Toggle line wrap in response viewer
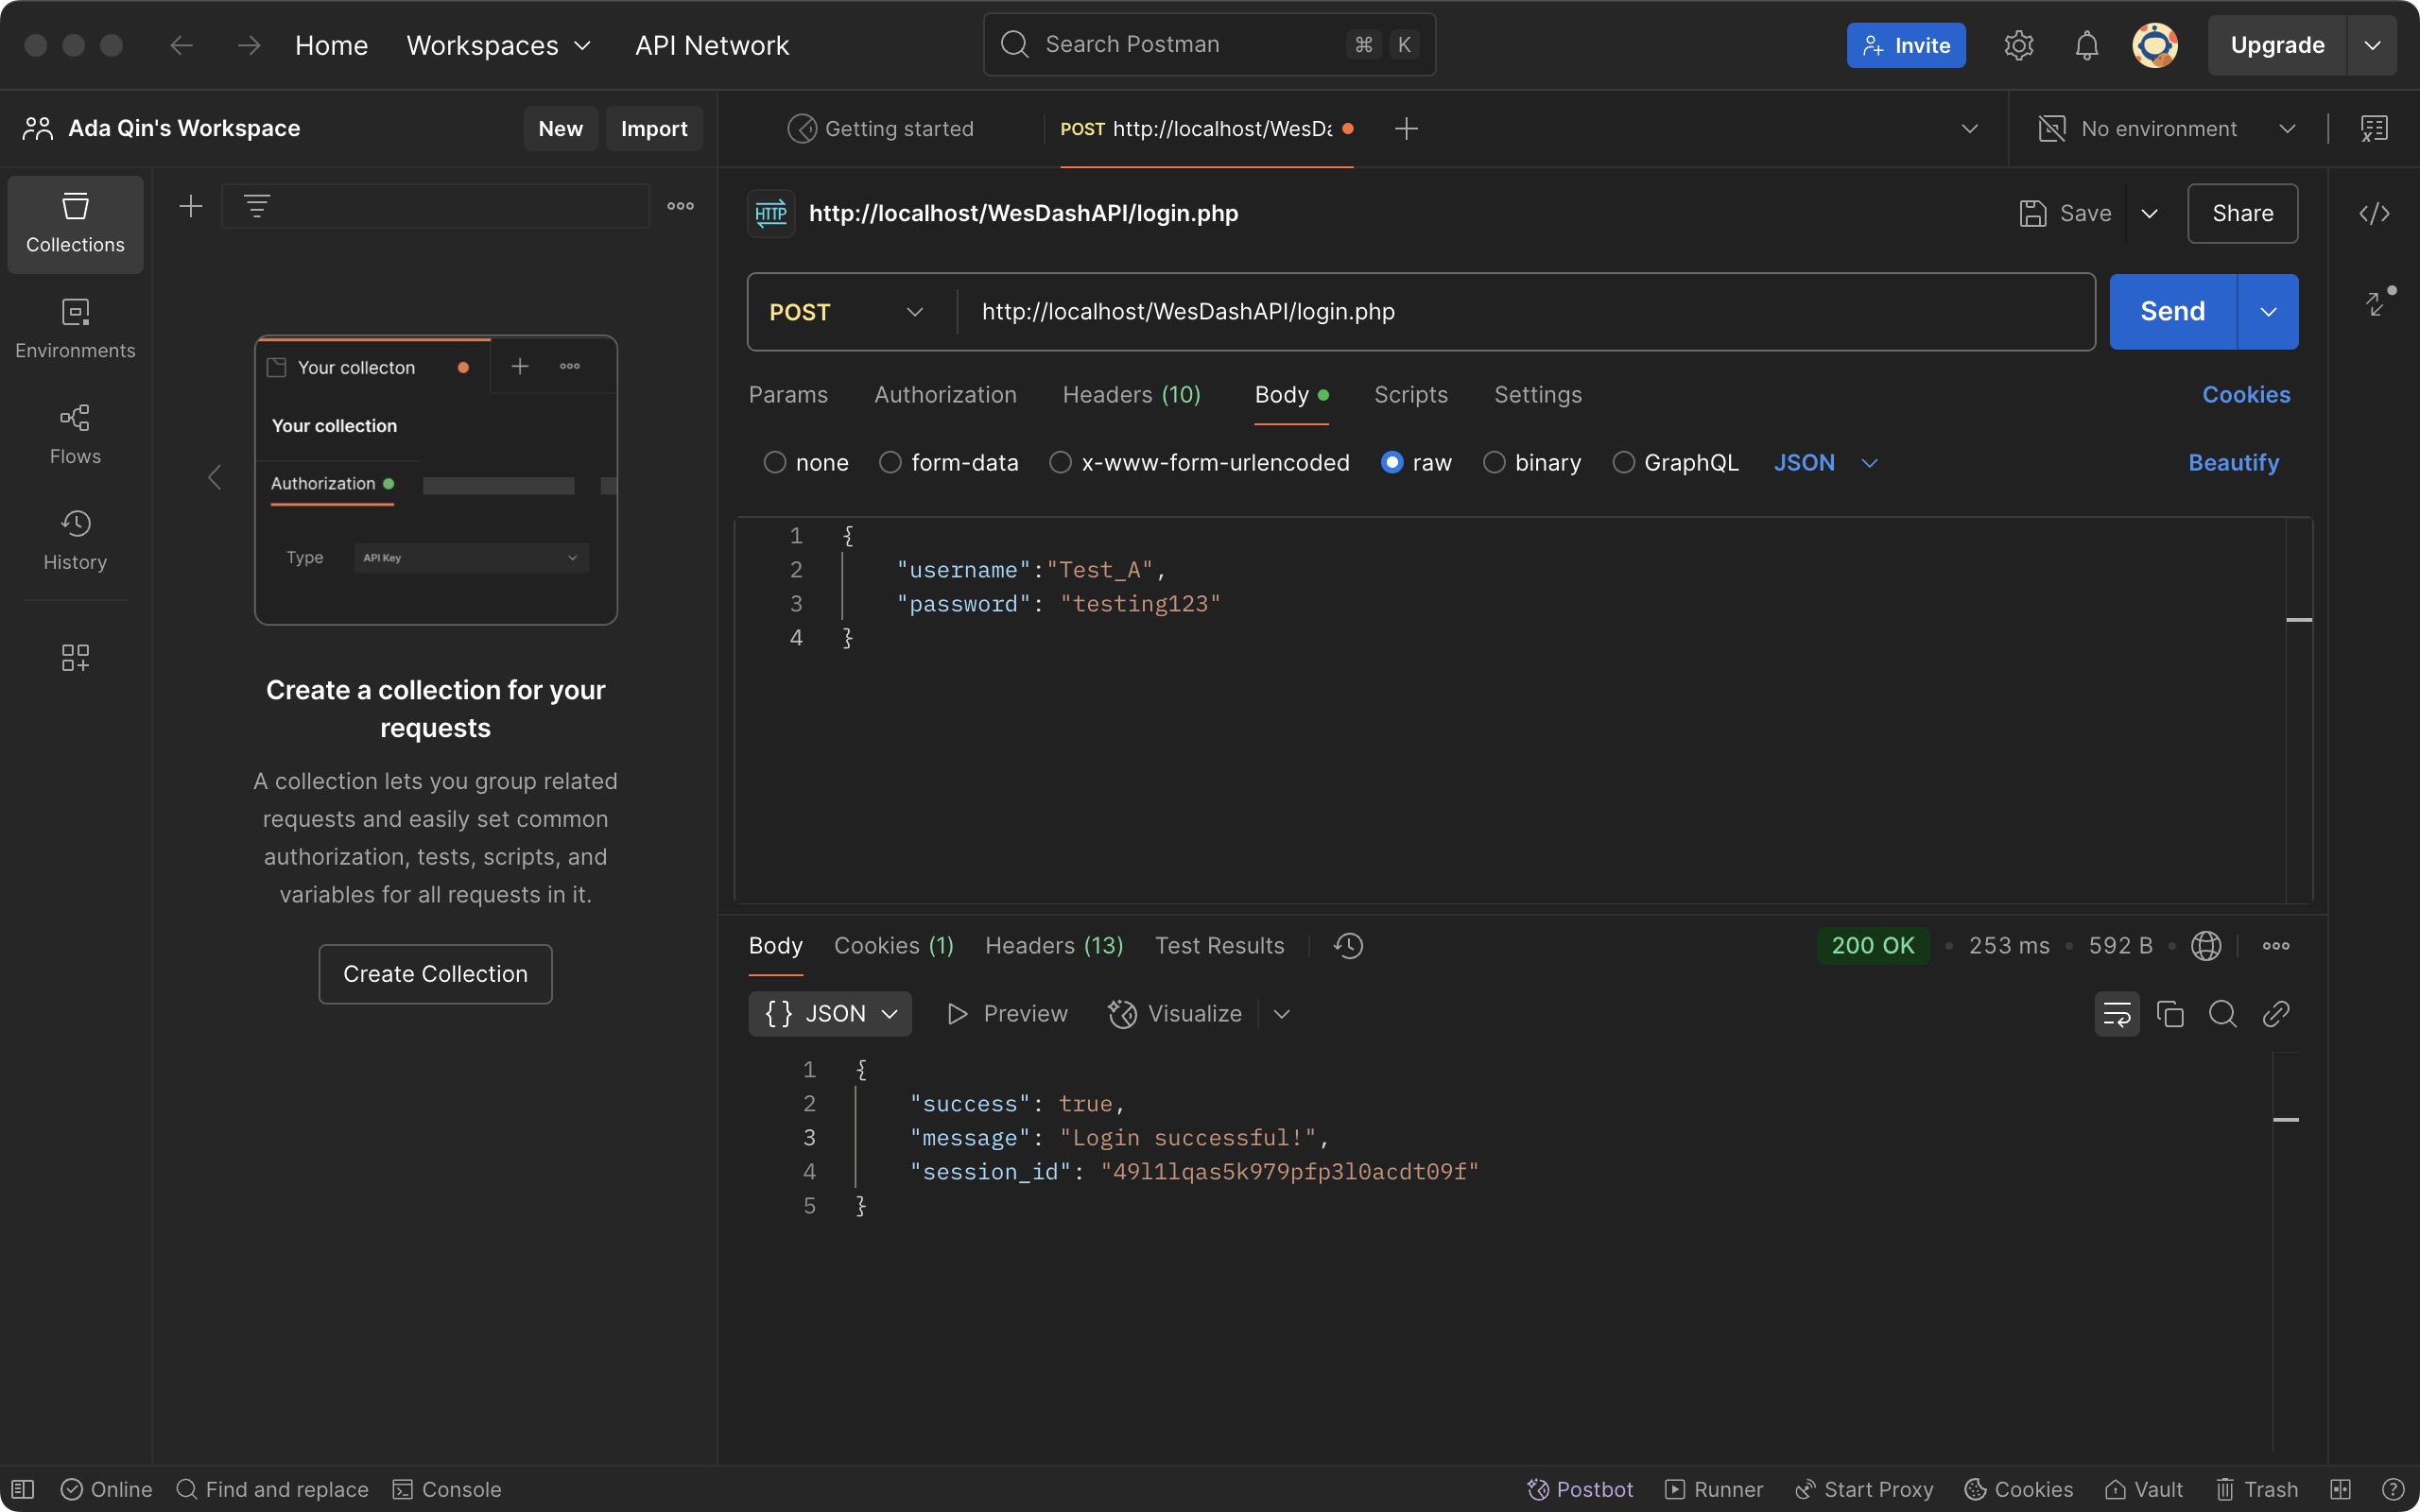2420x1512 pixels. (2116, 1014)
